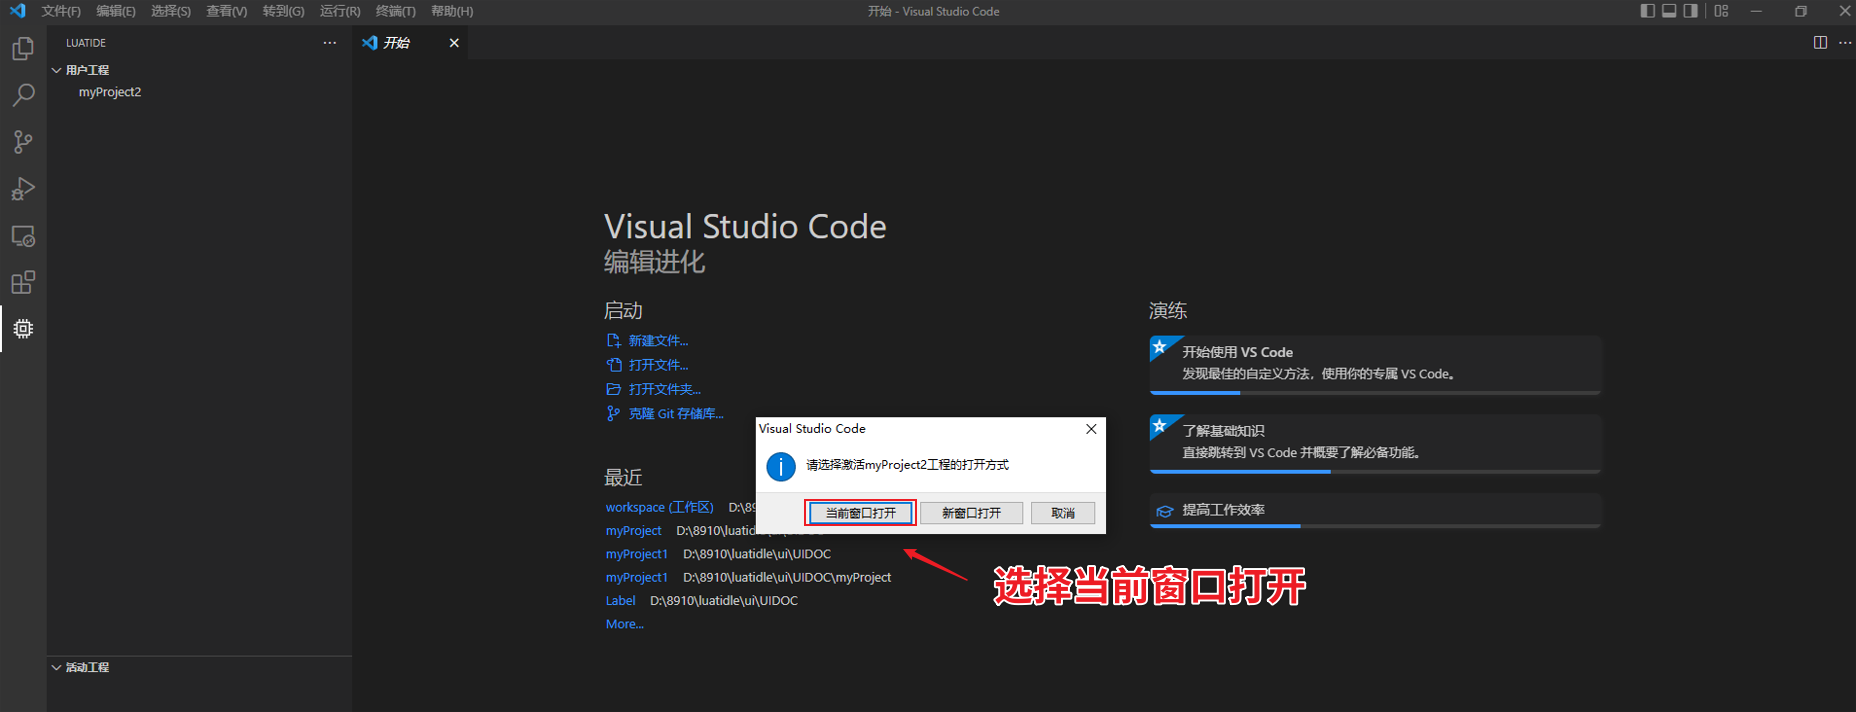Screen dimensions: 1856x712
Task: Click graduation cap icon on 提高工作效率
Action: (x=1165, y=511)
